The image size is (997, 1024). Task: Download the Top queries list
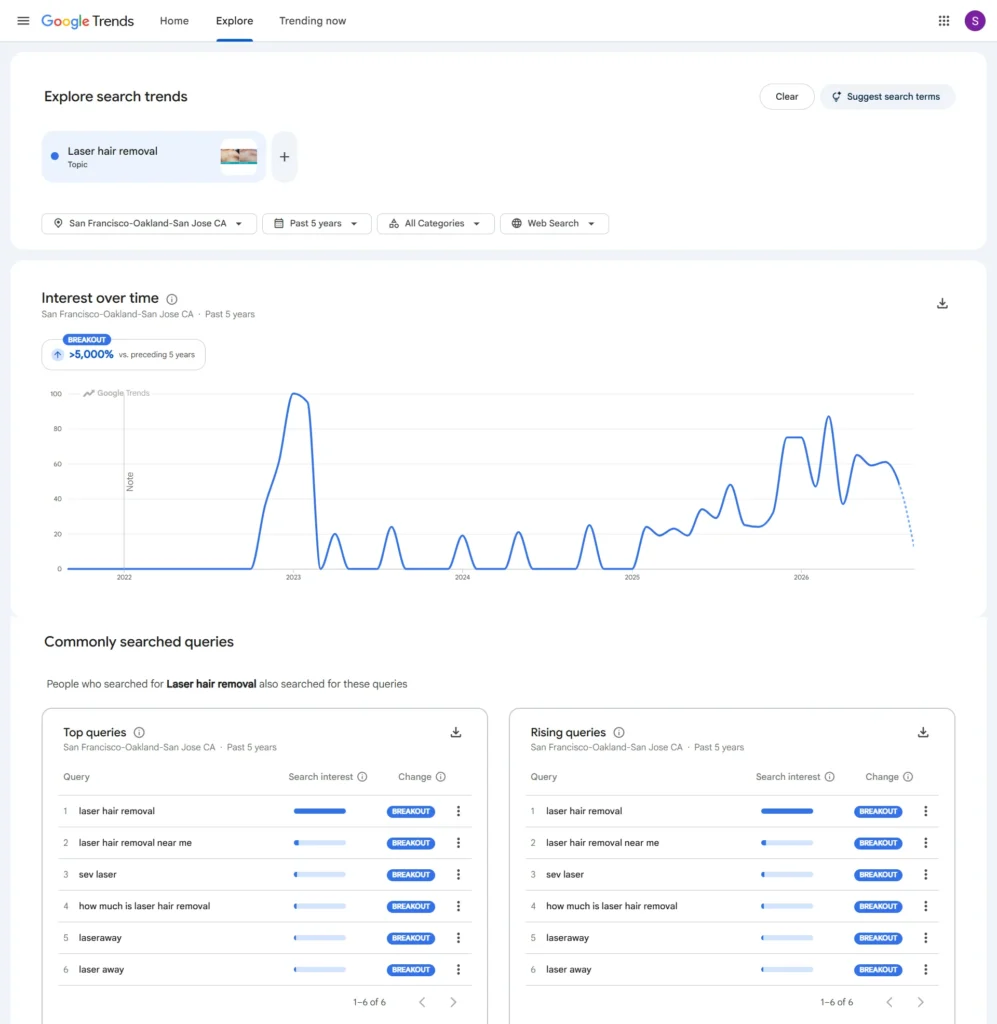[x=456, y=733]
